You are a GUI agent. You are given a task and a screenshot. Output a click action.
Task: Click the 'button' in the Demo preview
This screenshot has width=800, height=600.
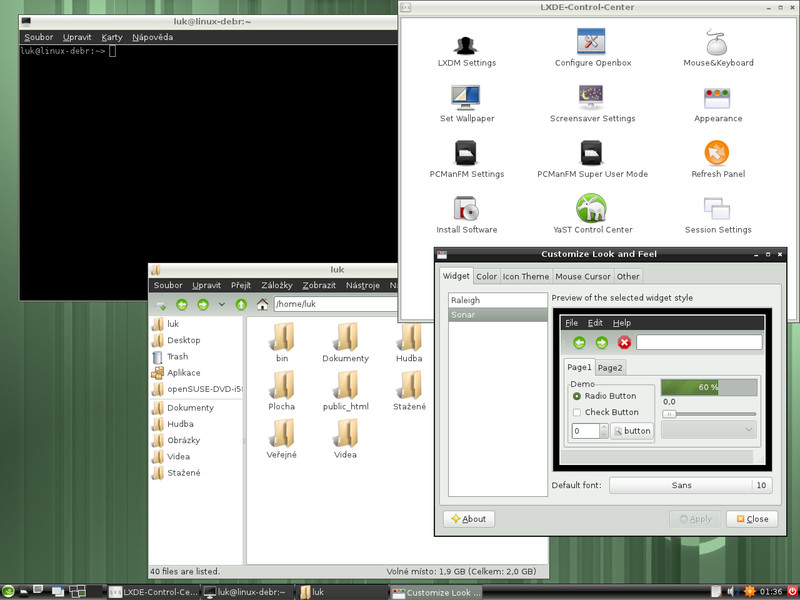632,431
